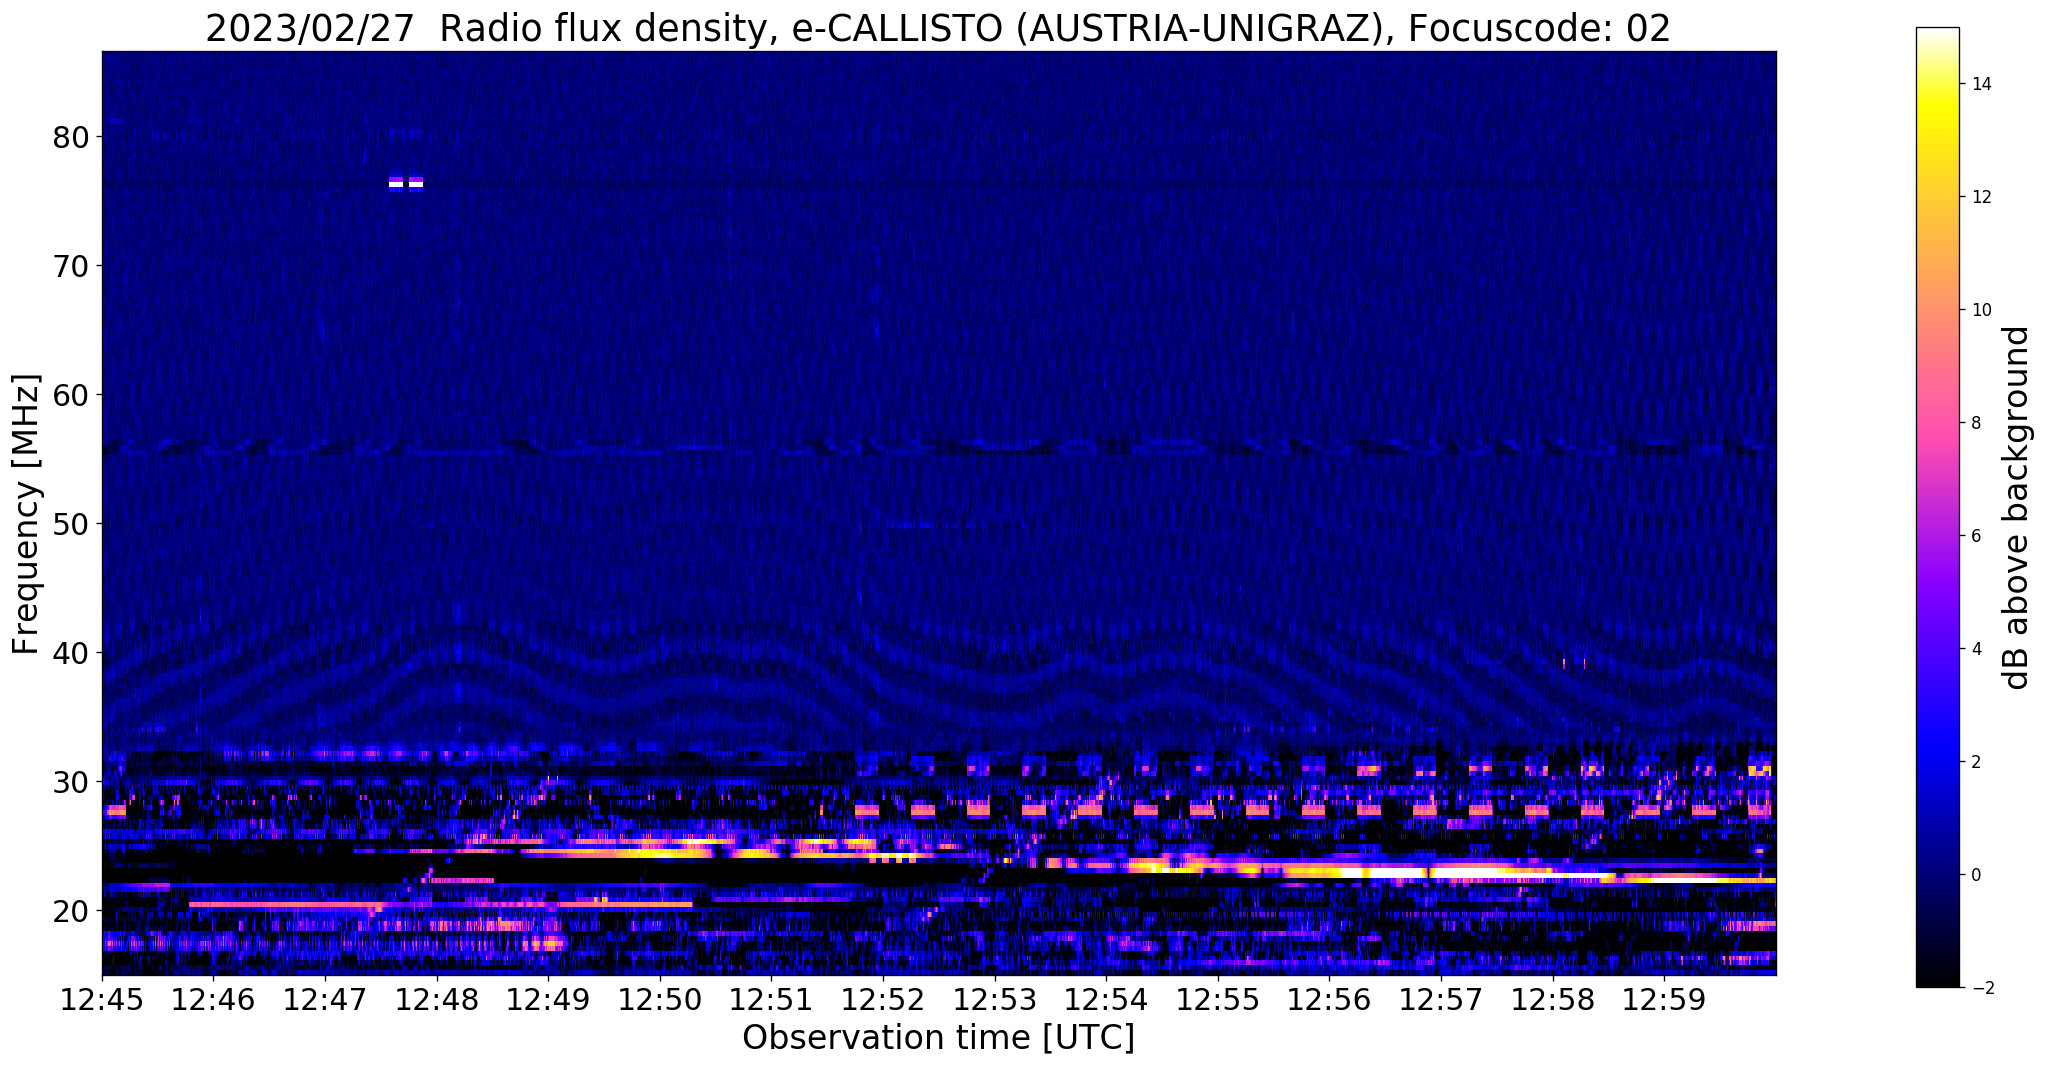Click the pink horizontal line at 20 MHz near 12:46
The height and width of the screenshot is (1067, 2047).
coord(285,904)
